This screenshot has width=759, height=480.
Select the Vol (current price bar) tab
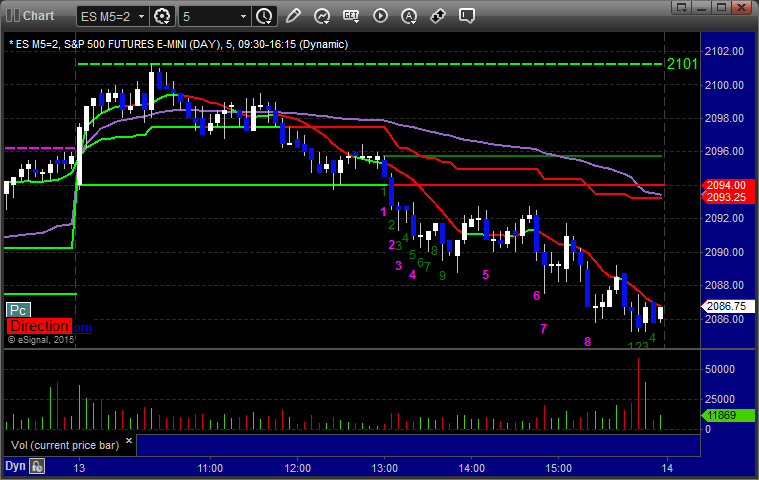(65, 445)
